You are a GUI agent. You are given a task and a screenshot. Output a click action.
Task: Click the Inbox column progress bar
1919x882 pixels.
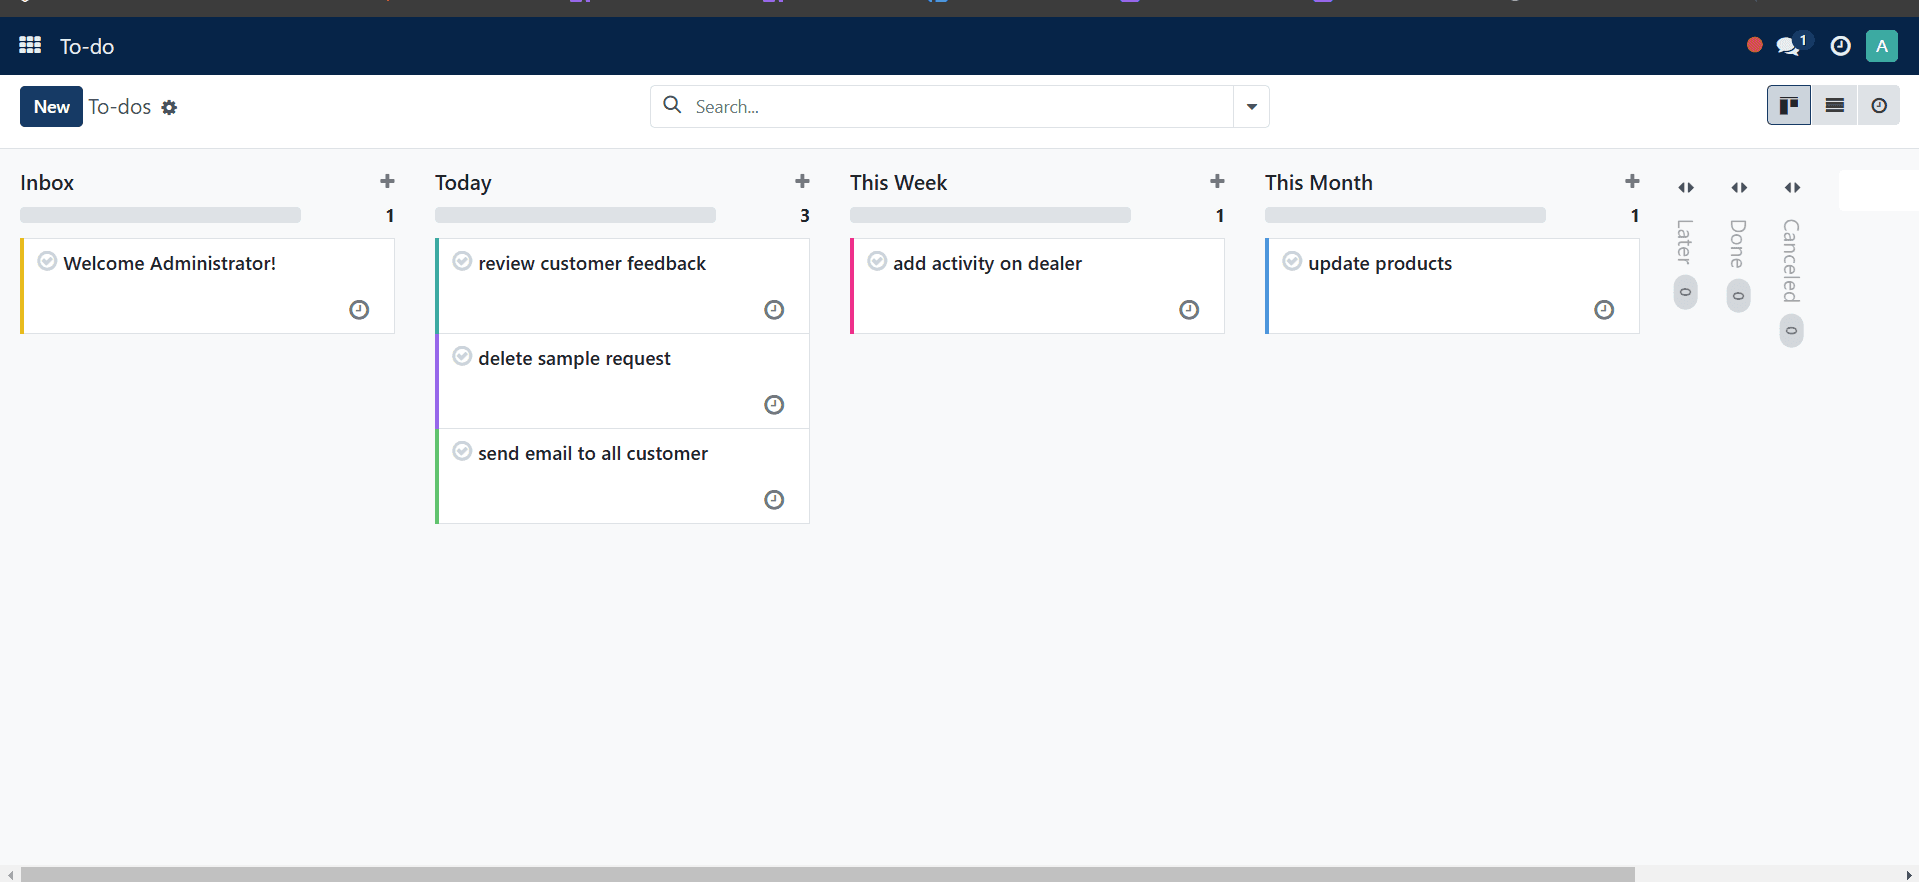[160, 215]
